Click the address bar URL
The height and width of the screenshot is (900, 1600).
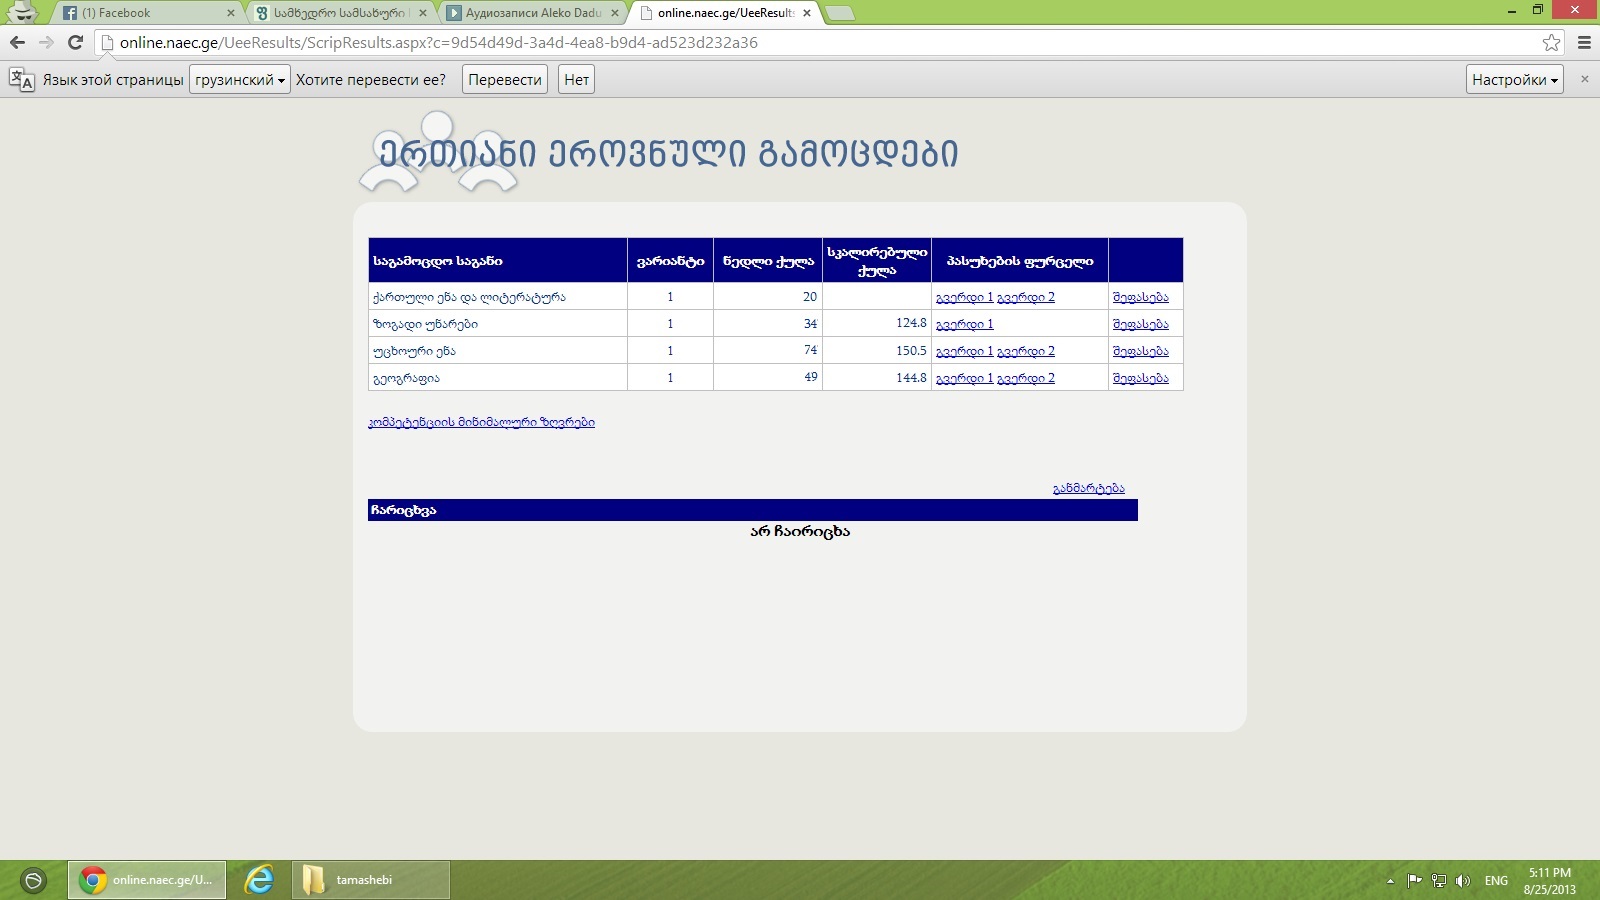pyautogui.click(x=439, y=43)
